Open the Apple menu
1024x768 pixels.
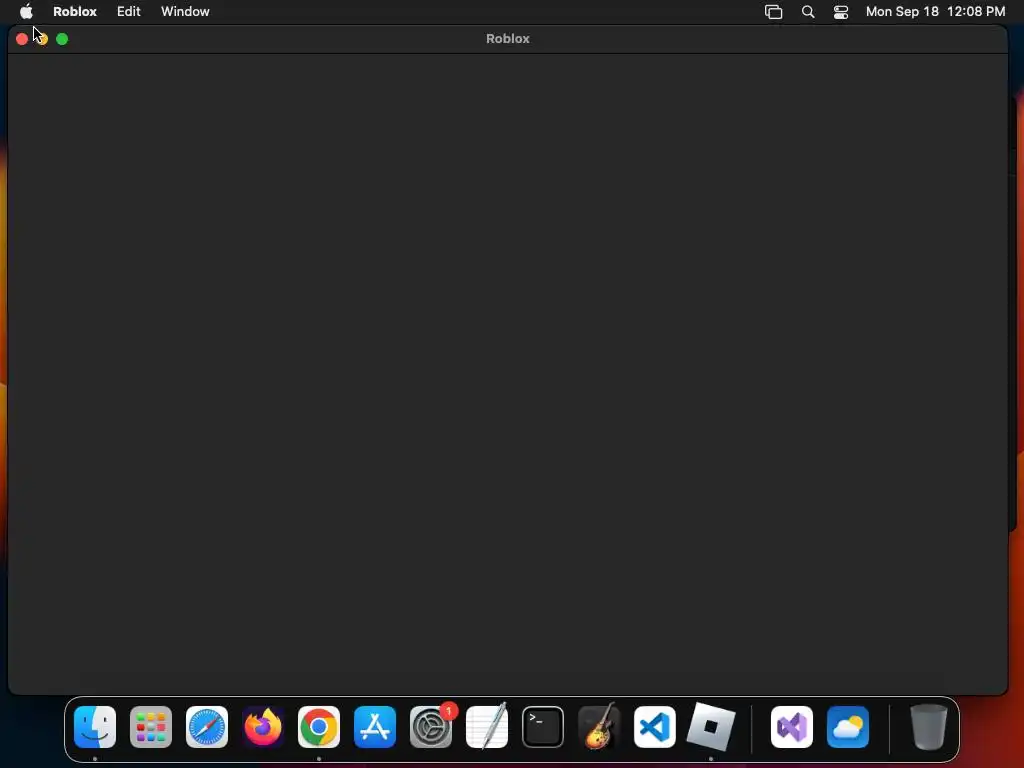click(x=26, y=11)
